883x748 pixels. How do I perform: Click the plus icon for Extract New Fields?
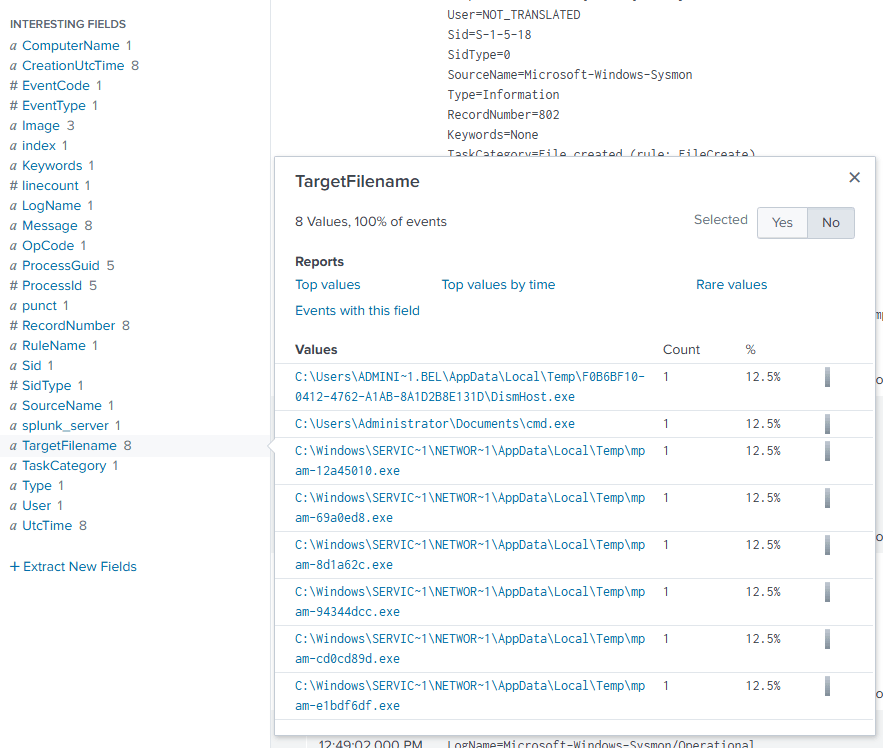[x=14, y=567]
